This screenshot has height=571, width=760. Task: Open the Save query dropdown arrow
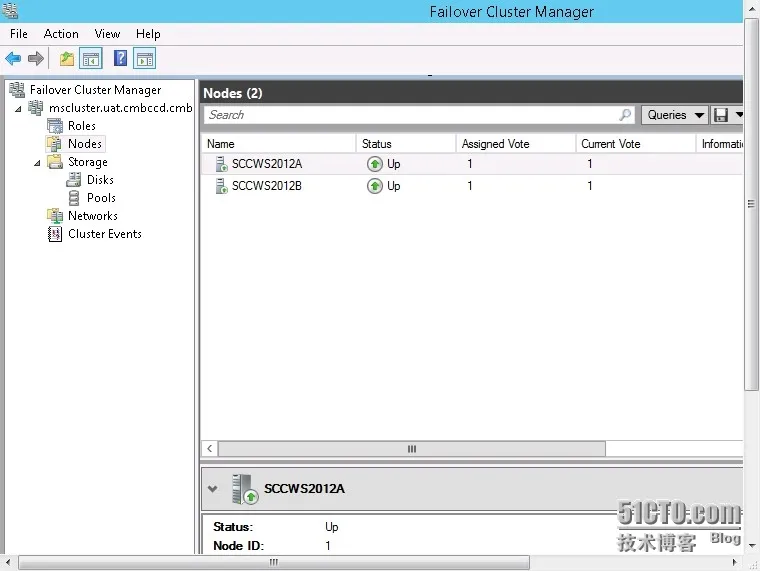739,115
